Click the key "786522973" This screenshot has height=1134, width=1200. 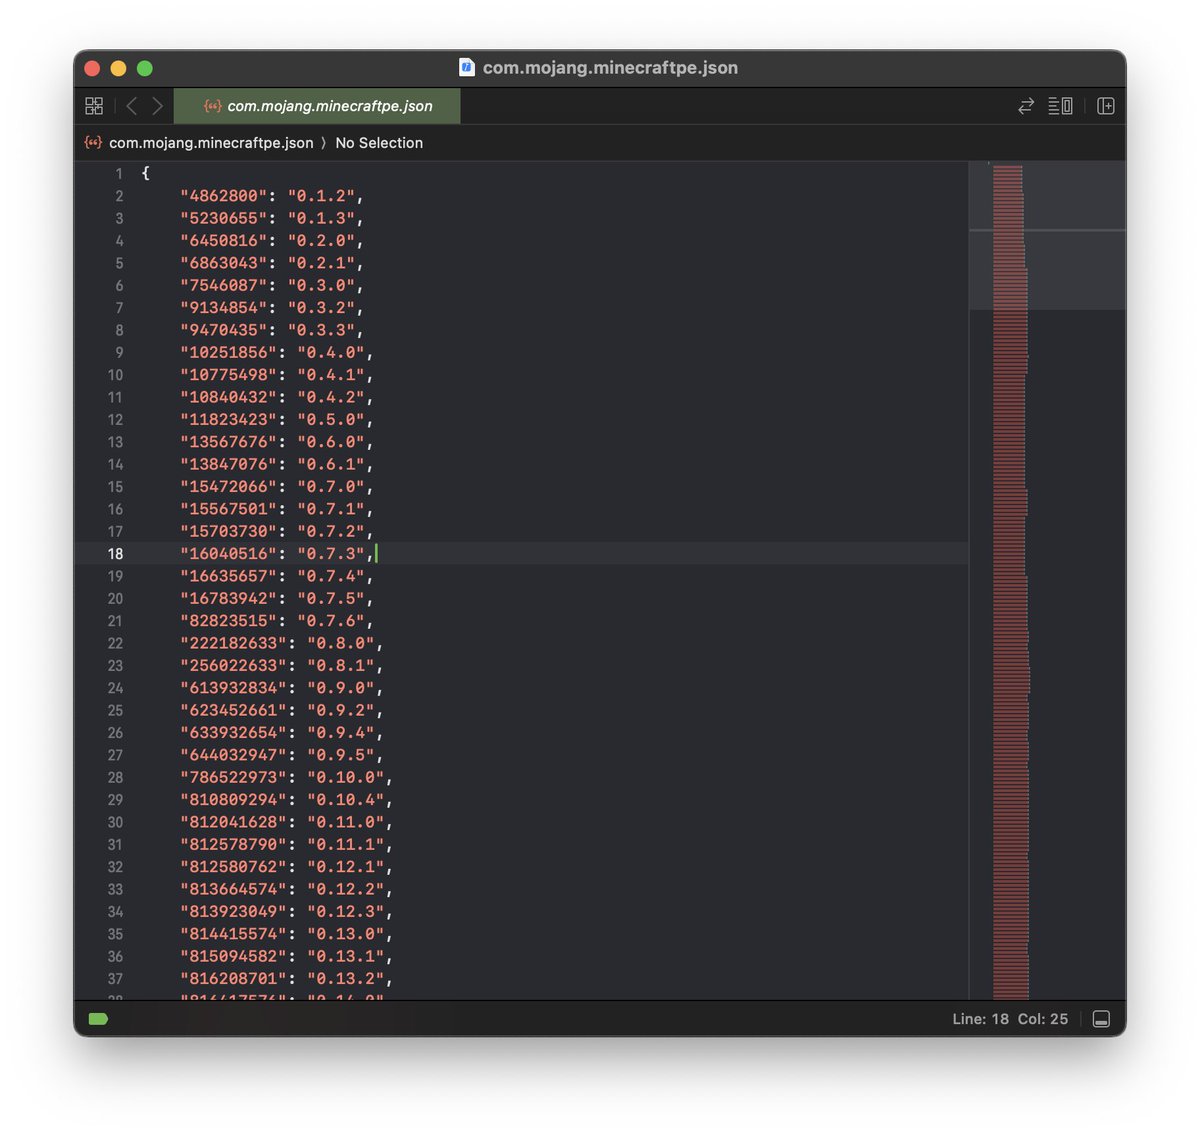pyautogui.click(x=234, y=778)
